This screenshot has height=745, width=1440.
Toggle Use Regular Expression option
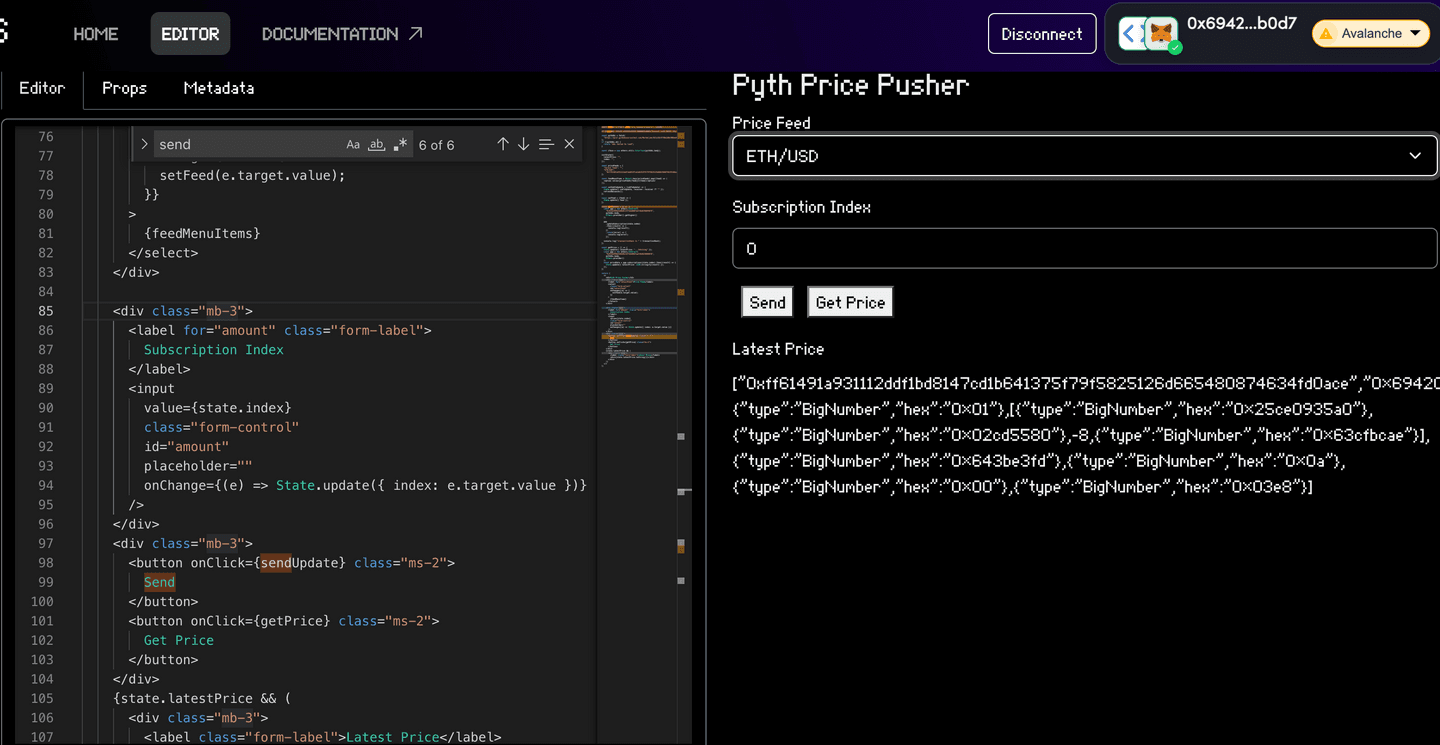pyautogui.click(x=400, y=145)
